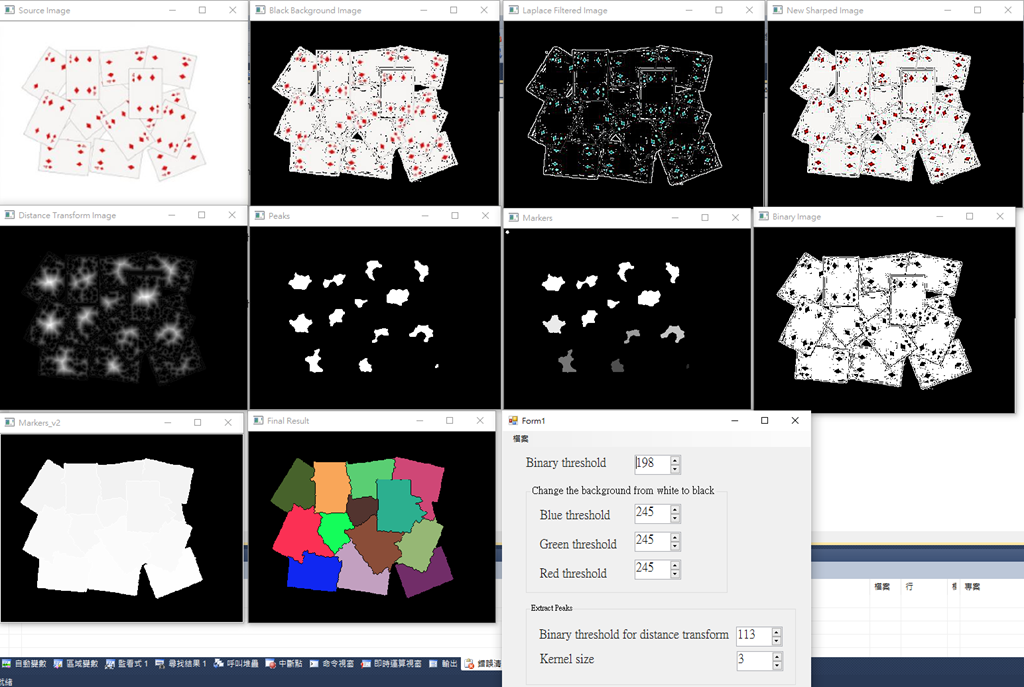The height and width of the screenshot is (687, 1024).
Task: Click the Final Result window icon
Action: tap(259, 421)
